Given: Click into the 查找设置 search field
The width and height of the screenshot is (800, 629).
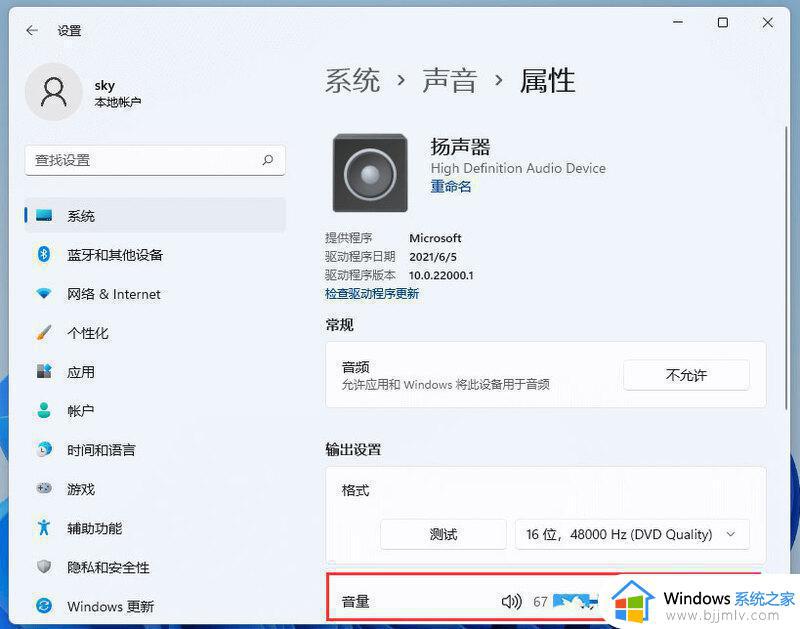Looking at the screenshot, I should tap(155, 160).
